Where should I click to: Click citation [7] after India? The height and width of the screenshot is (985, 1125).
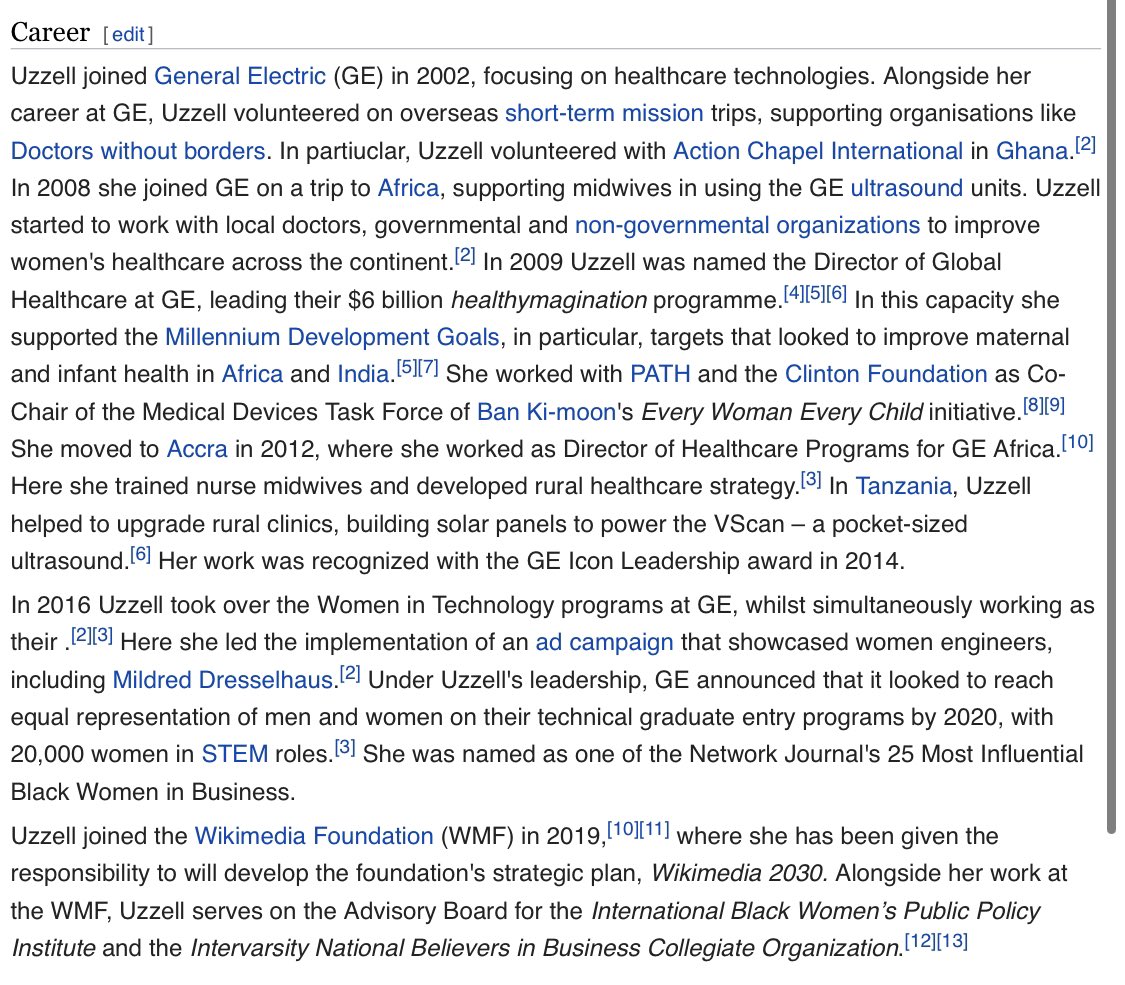[x=428, y=367]
